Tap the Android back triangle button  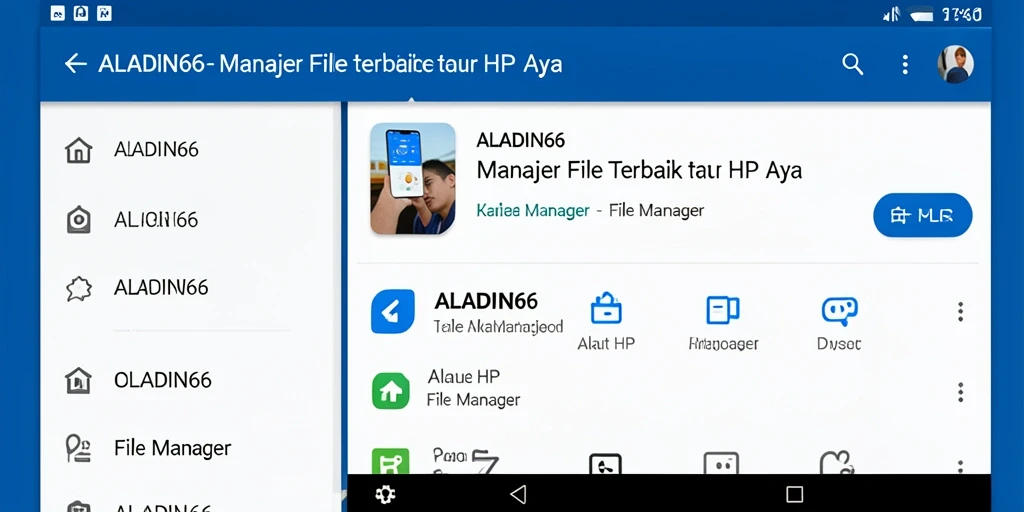518,494
